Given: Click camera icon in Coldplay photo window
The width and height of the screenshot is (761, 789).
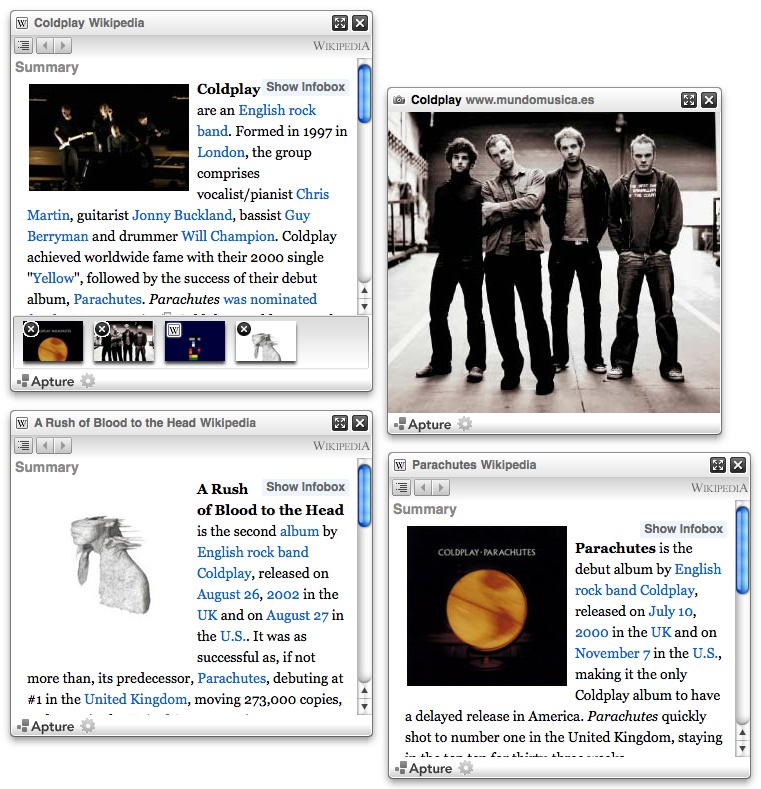Looking at the screenshot, I should point(399,100).
